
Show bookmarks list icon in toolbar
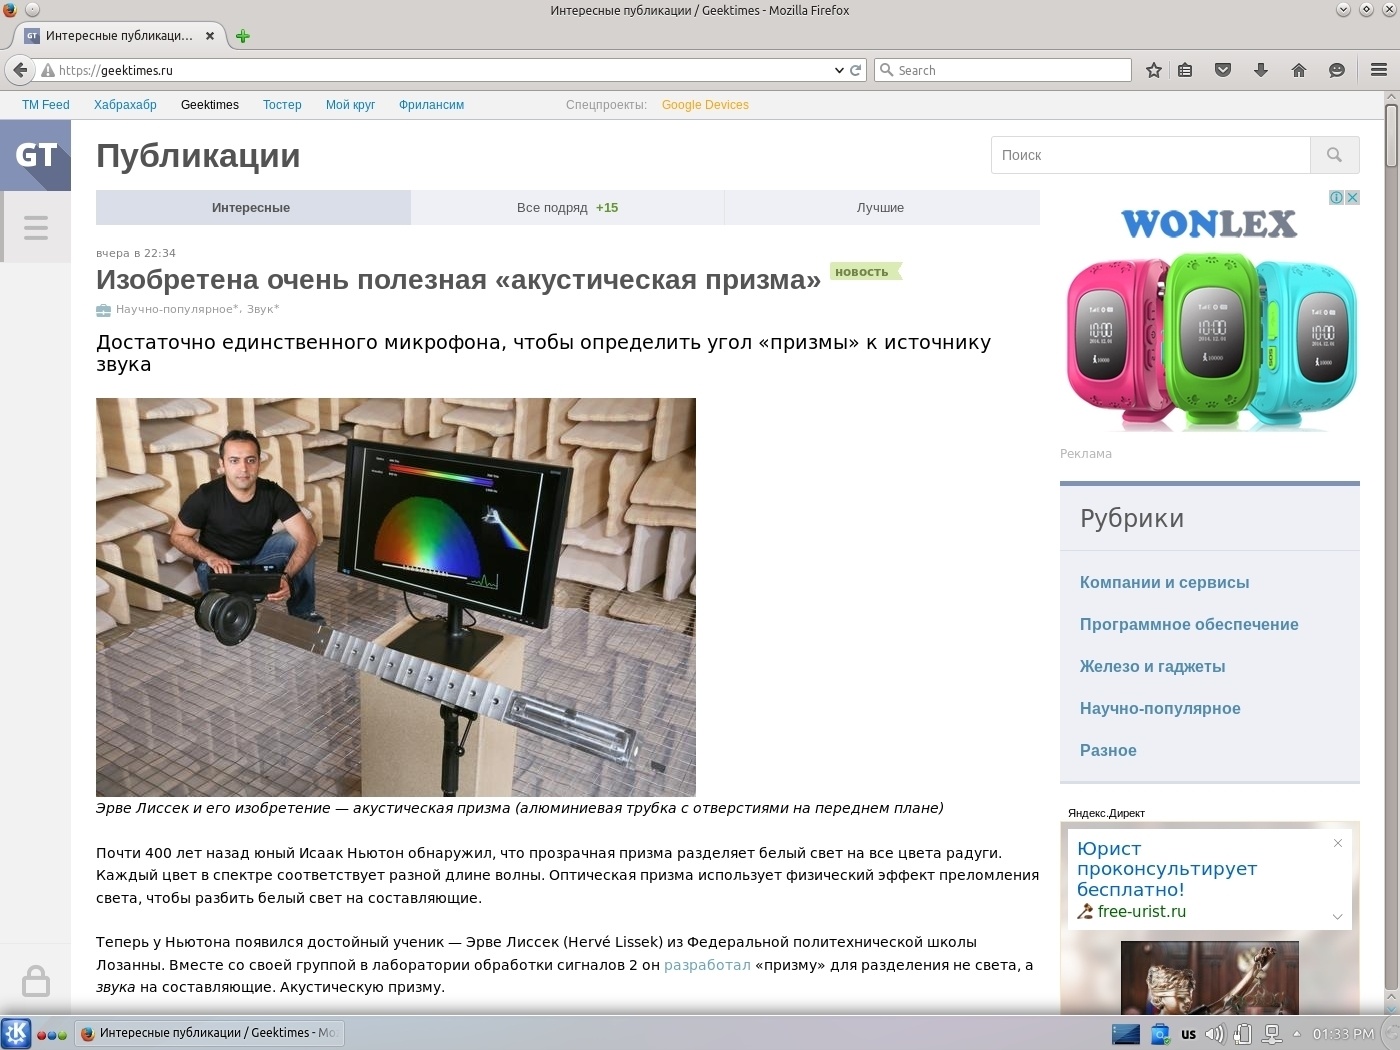tap(1185, 70)
